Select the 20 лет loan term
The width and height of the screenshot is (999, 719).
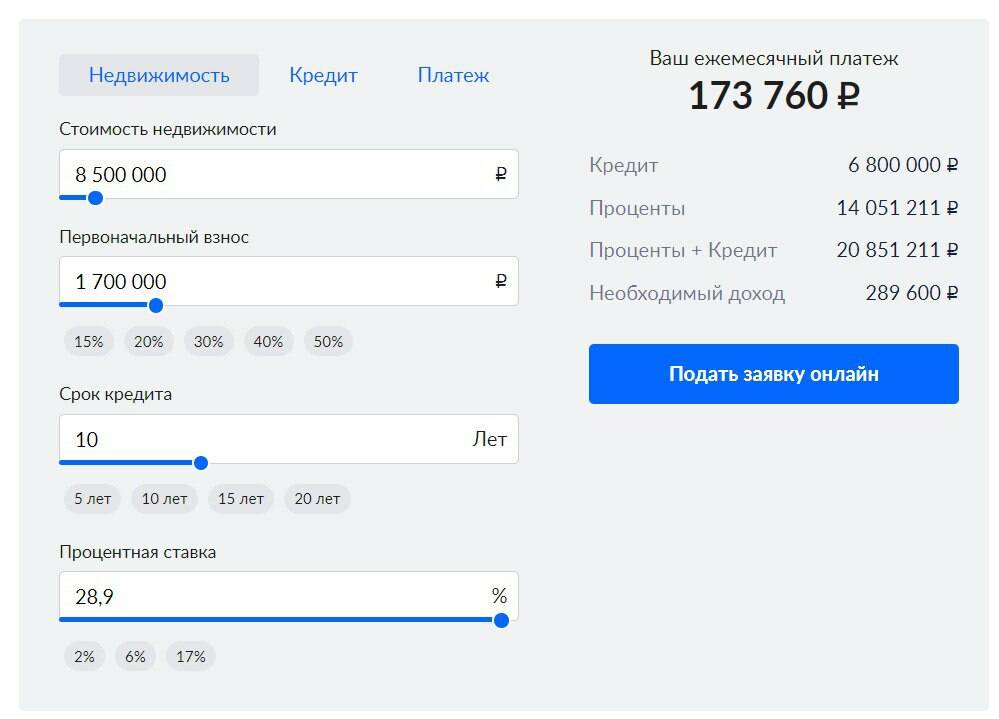pyautogui.click(x=317, y=498)
